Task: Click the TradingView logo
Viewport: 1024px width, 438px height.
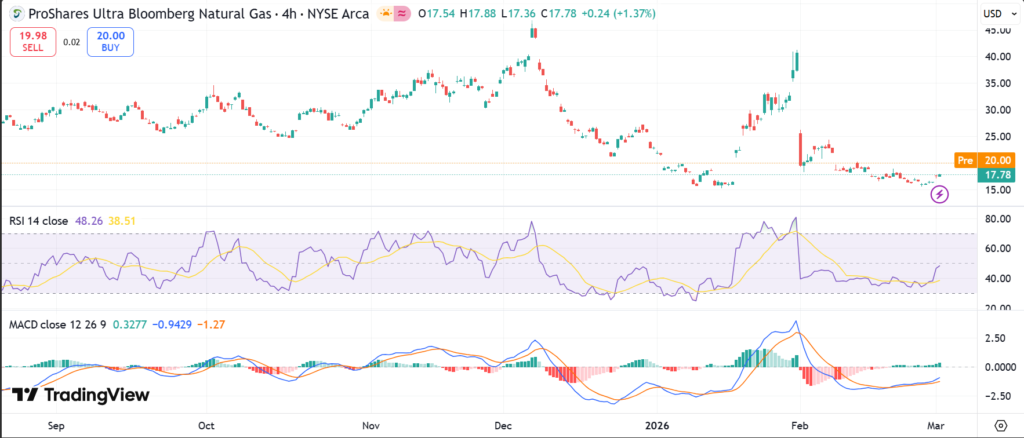Action: pos(81,395)
